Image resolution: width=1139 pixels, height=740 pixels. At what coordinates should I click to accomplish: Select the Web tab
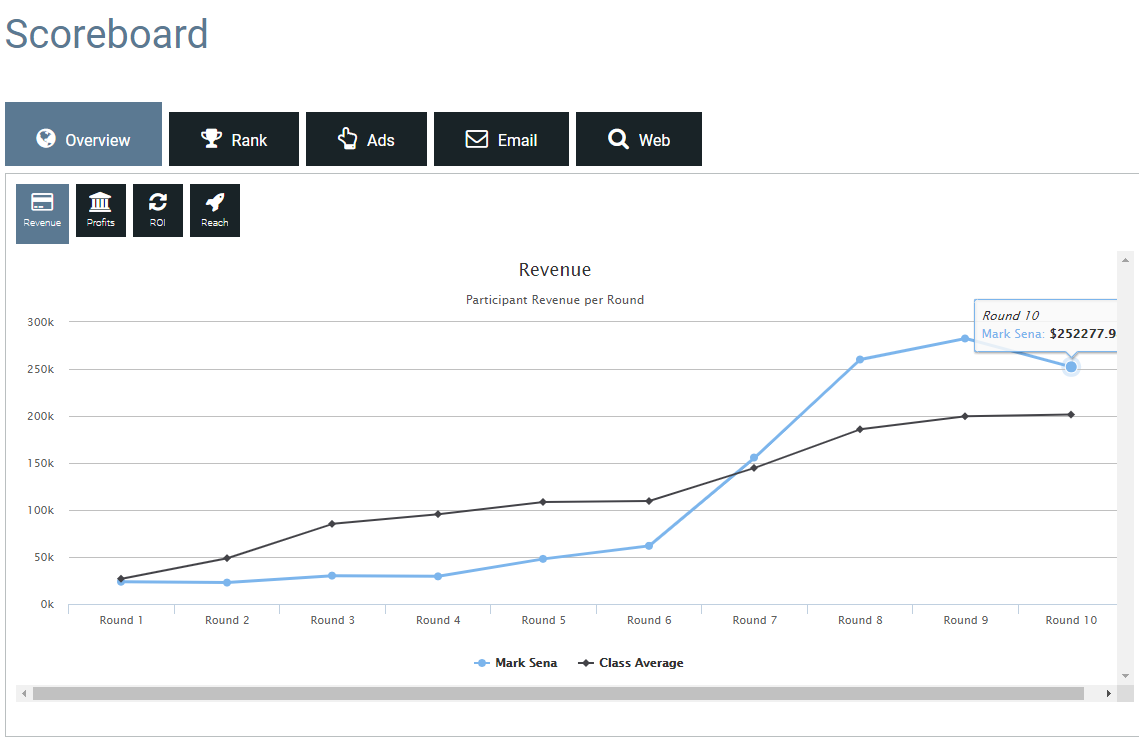pos(639,139)
